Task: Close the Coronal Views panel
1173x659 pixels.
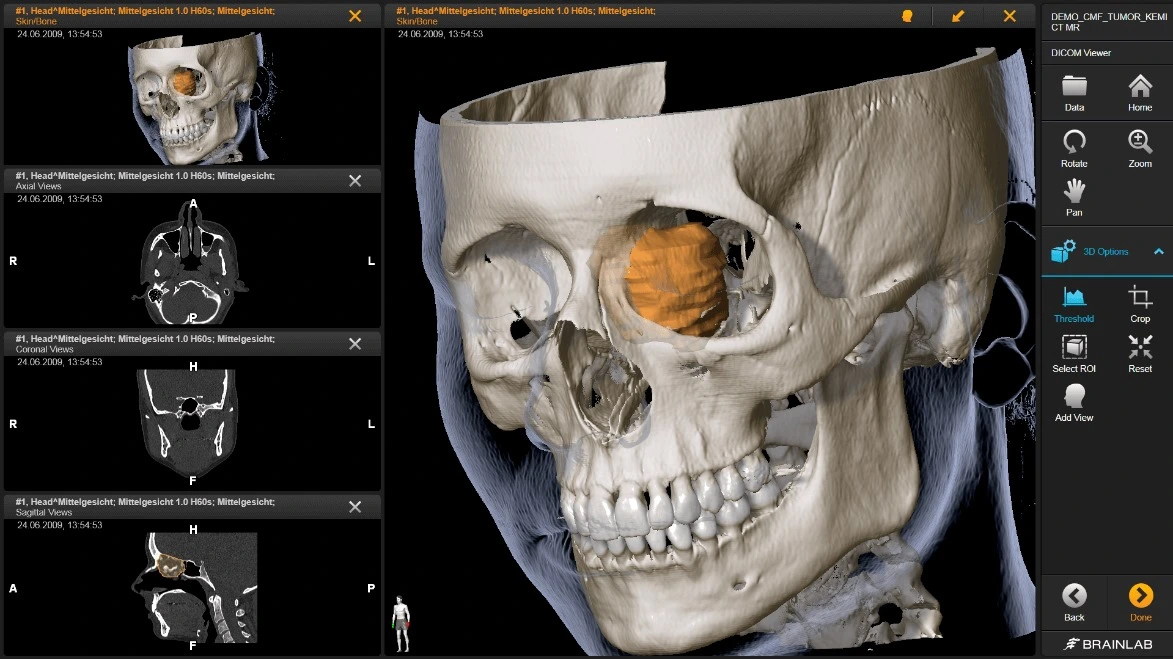Action: click(355, 344)
